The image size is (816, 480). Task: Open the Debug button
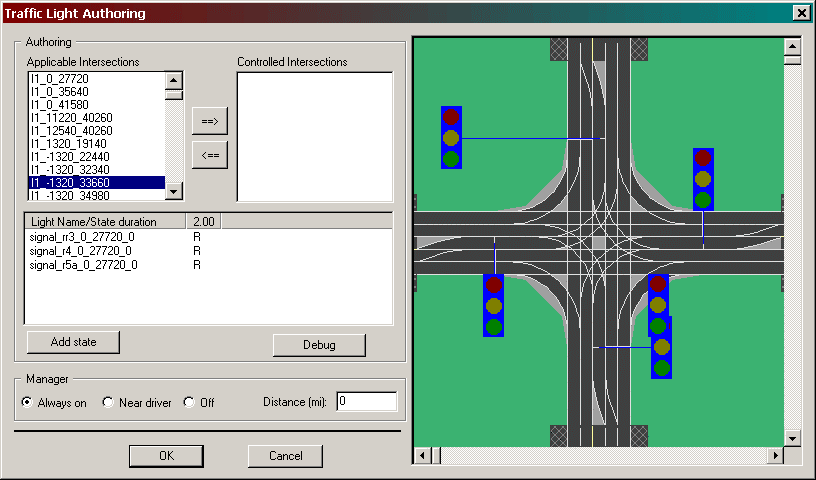coord(319,345)
